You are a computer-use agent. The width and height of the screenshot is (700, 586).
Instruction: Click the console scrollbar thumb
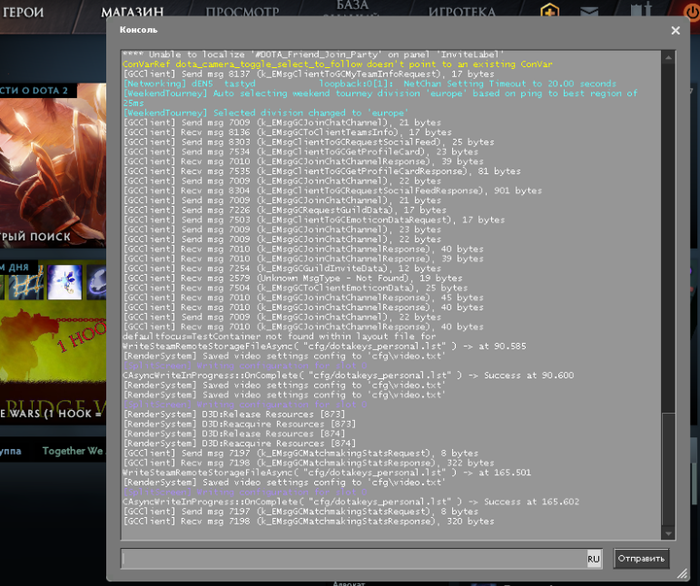668,470
